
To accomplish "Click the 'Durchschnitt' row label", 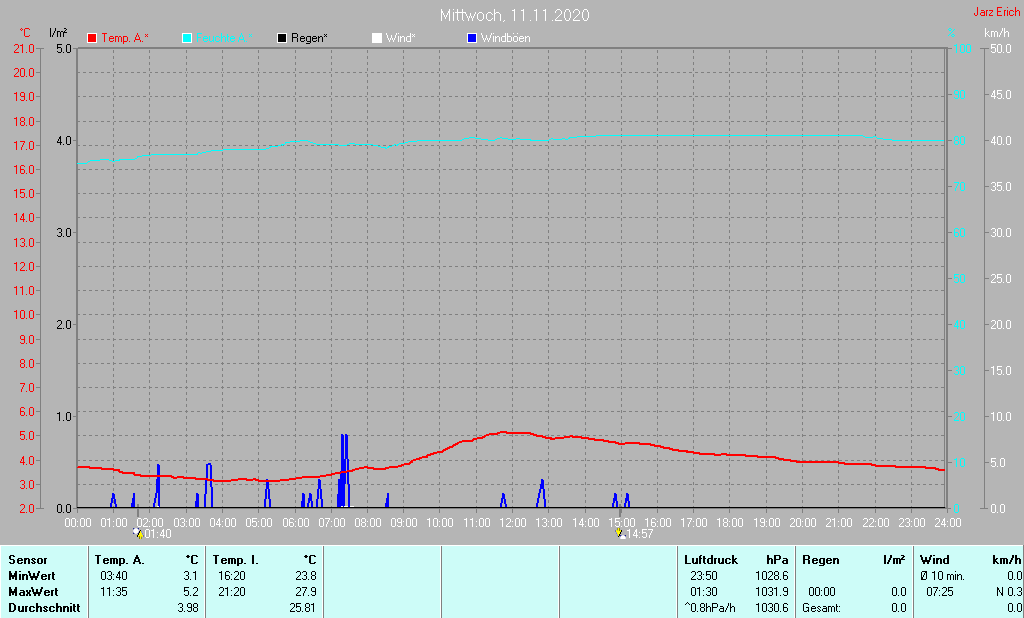I will [x=44, y=608].
